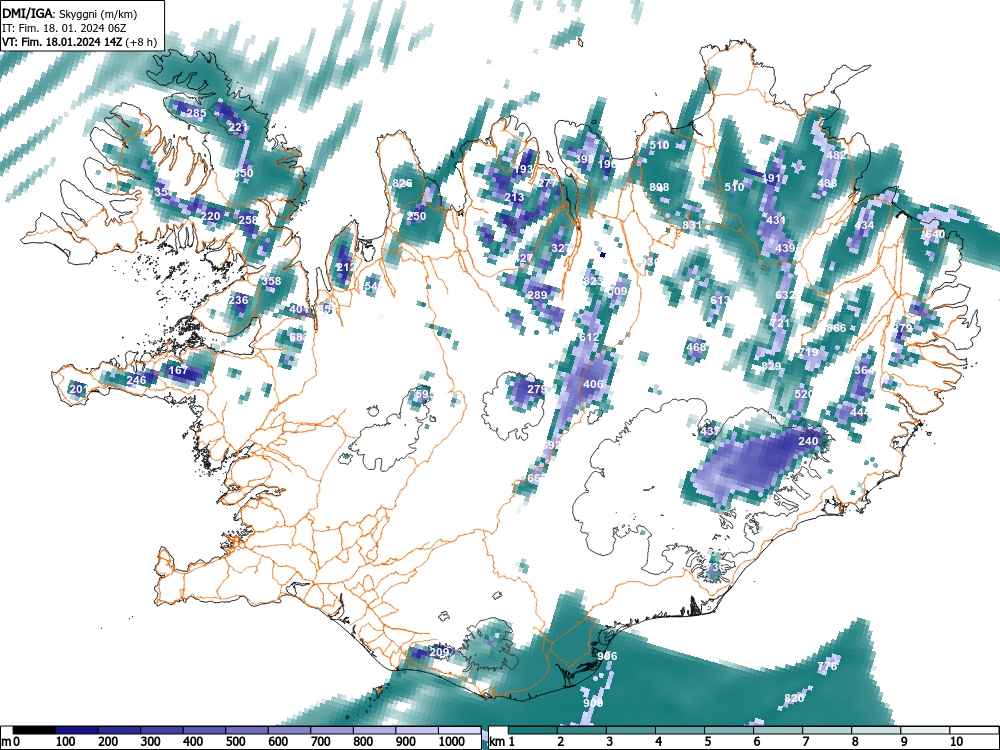The image size is (1000, 750).
Task: Select the pale swatch between 900 and 1000 m
Action: pos(418,730)
